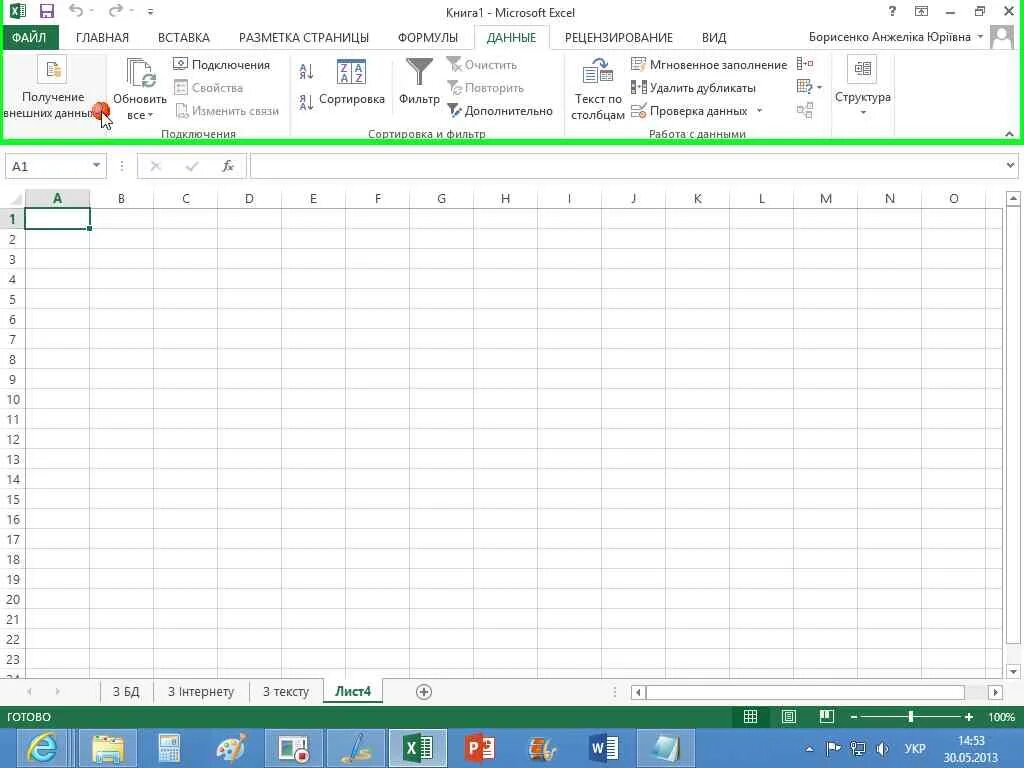Click the horizontal scrollbar right arrow
This screenshot has width=1024, height=768.
click(x=995, y=692)
